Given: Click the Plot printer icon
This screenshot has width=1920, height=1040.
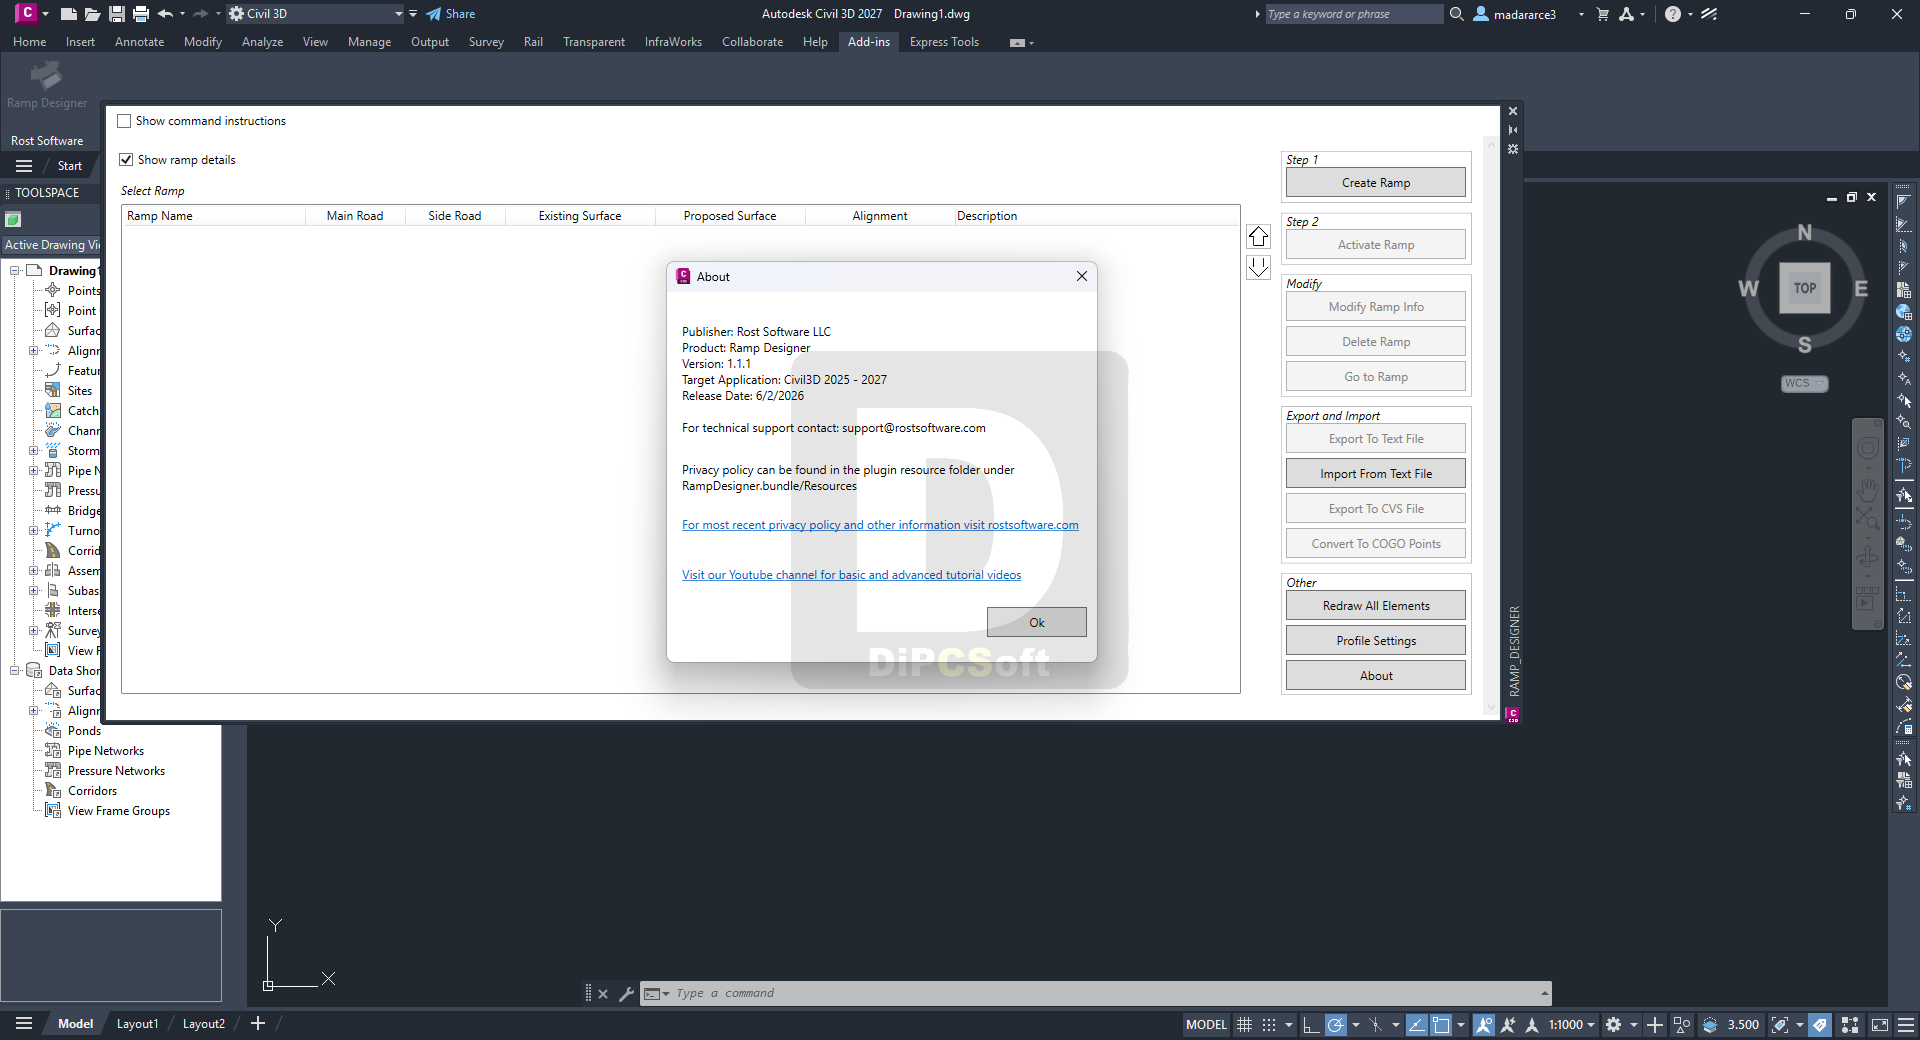Looking at the screenshot, I should (141, 14).
